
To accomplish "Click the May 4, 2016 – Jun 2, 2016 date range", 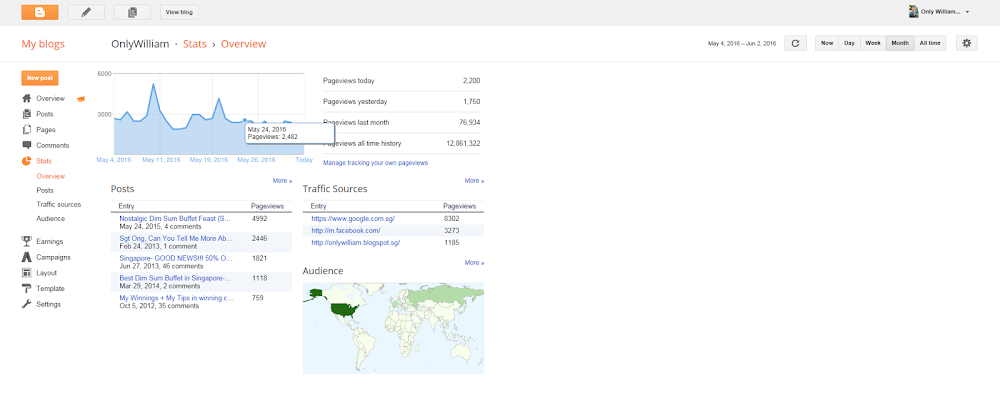I will click(x=742, y=43).
